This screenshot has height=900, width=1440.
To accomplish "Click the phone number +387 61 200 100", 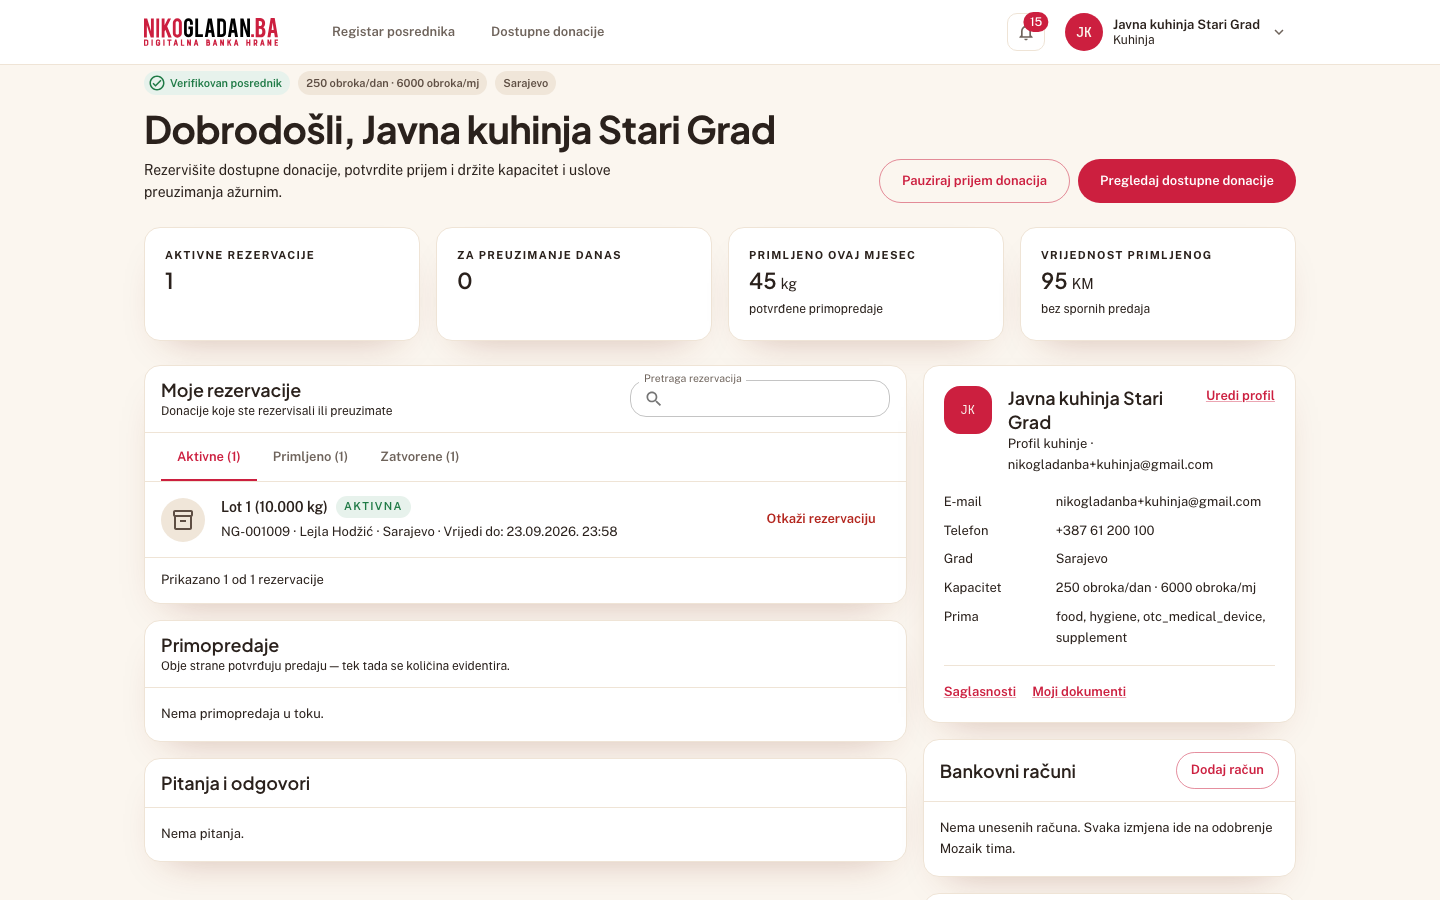I will pos(1105,531).
